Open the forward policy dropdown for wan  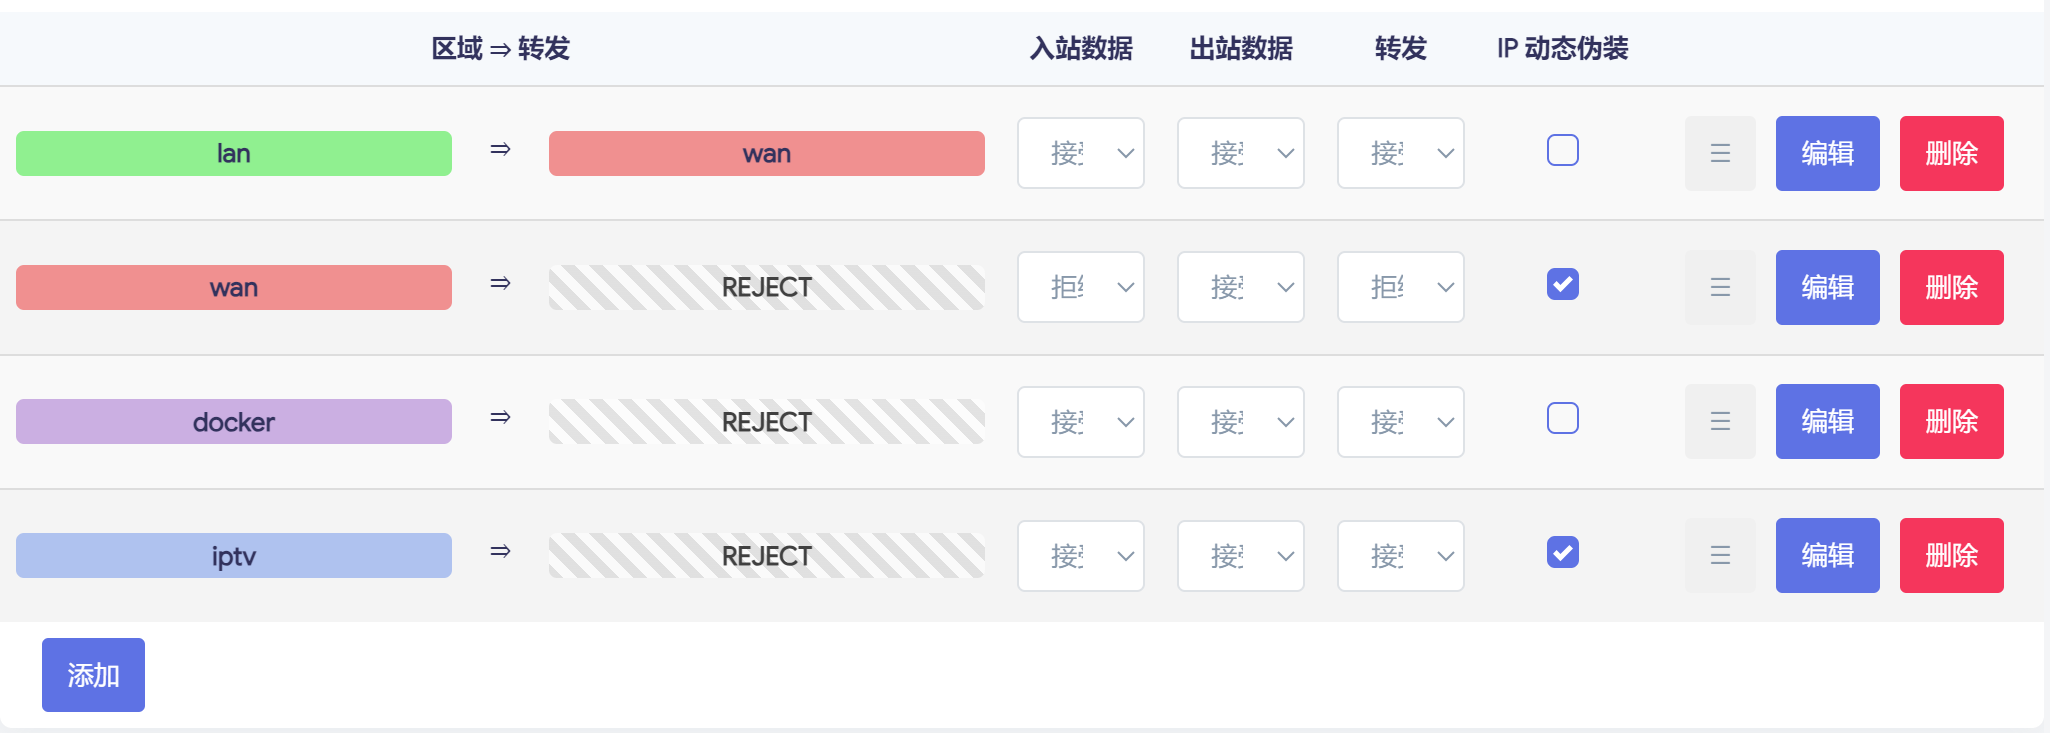pos(1400,287)
